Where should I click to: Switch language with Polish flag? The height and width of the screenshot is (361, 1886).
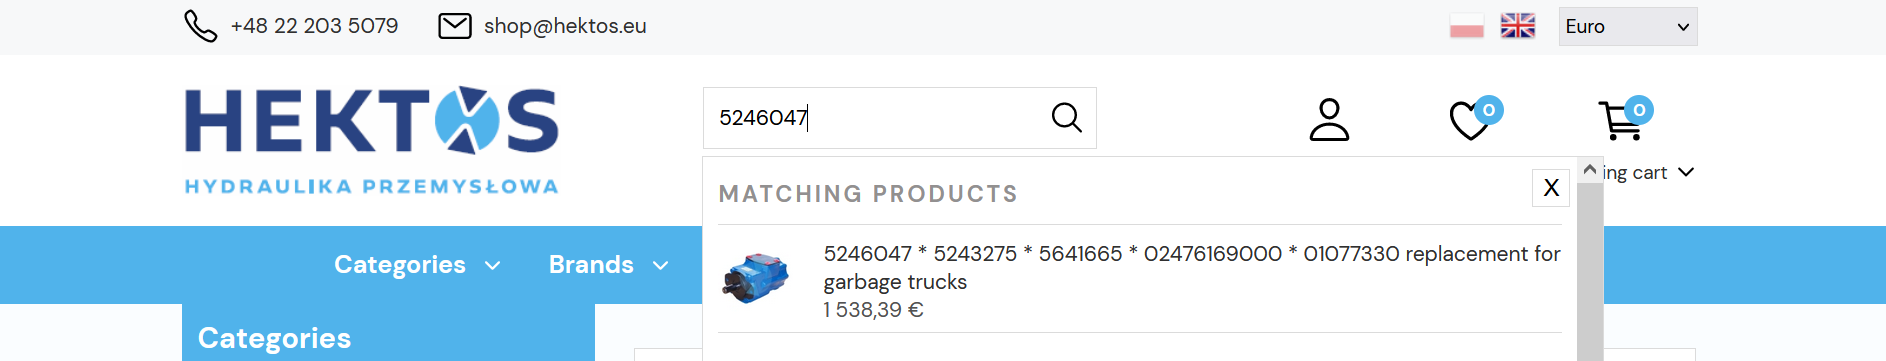pyautogui.click(x=1467, y=26)
